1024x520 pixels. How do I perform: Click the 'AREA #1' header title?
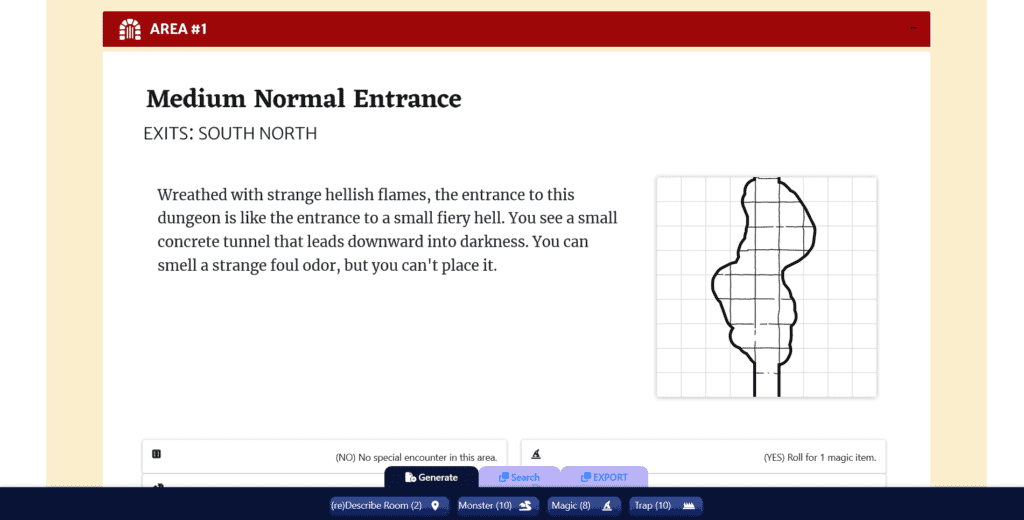click(x=178, y=29)
